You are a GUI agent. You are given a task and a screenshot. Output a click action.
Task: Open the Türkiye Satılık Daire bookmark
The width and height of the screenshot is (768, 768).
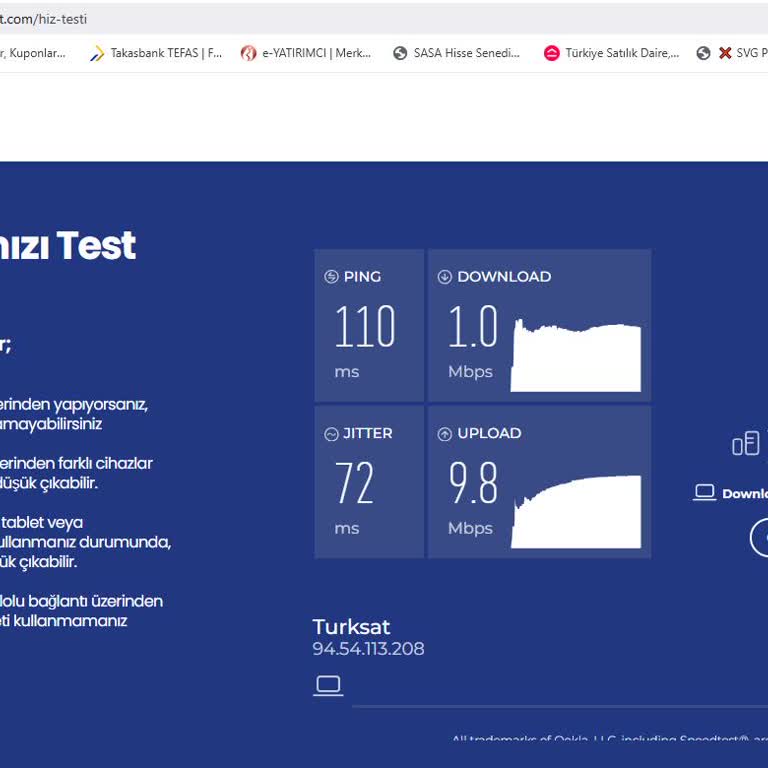(612, 53)
